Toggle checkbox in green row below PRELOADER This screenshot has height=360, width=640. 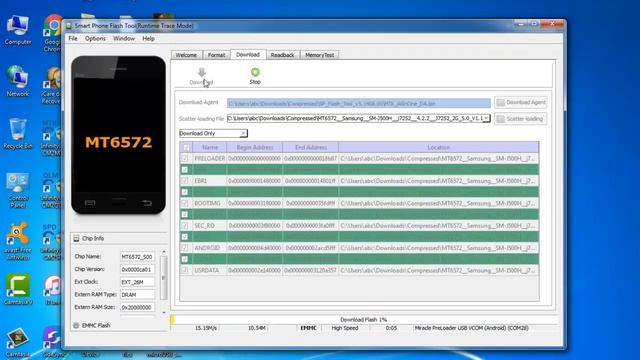pos(185,169)
